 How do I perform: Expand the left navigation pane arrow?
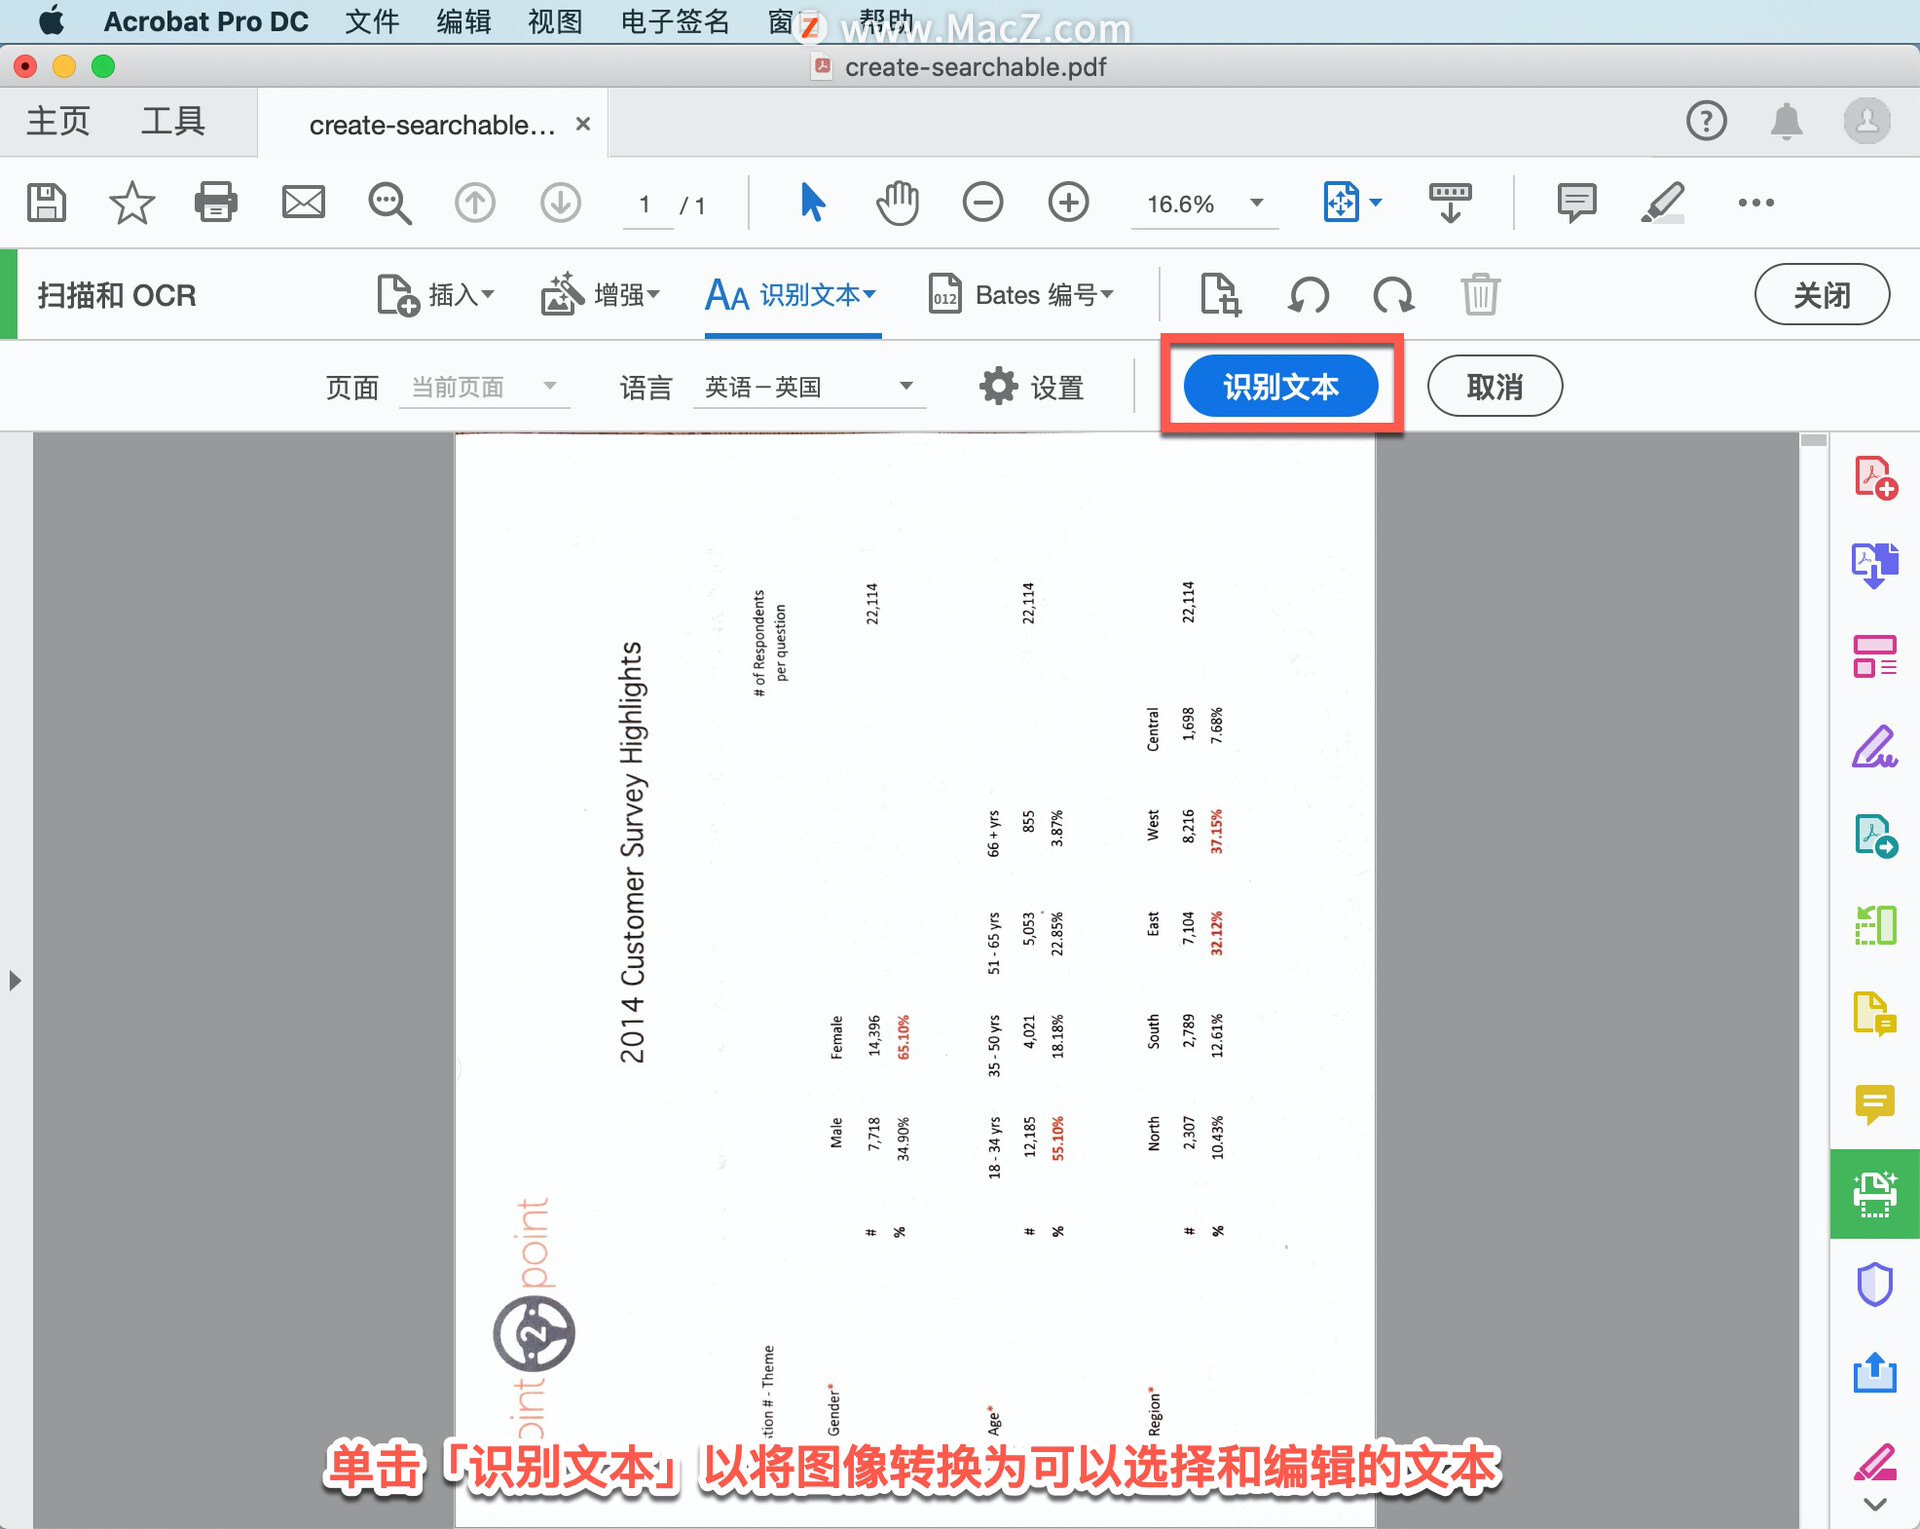pyautogui.click(x=15, y=980)
